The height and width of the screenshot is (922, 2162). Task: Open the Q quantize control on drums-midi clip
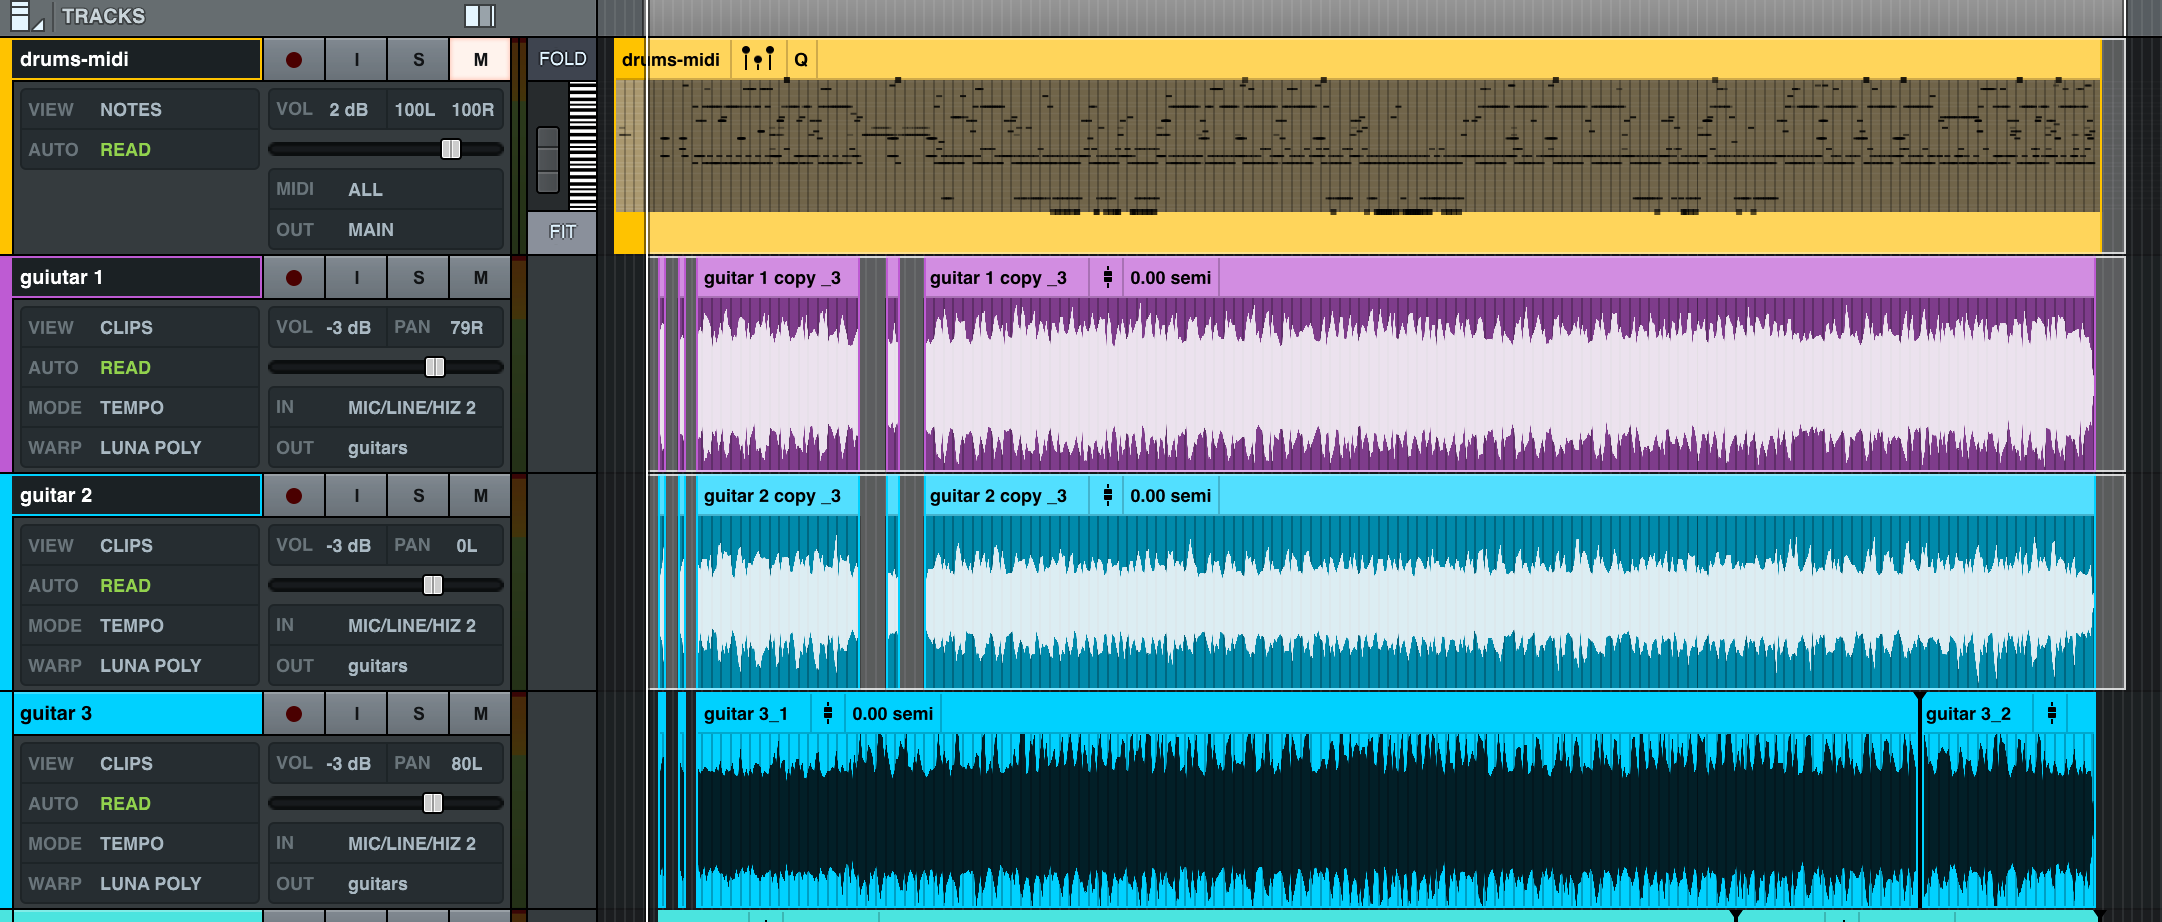tap(800, 59)
